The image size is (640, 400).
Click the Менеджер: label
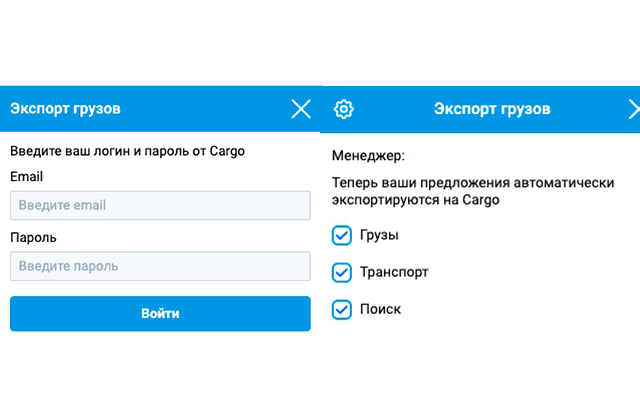[368, 156]
